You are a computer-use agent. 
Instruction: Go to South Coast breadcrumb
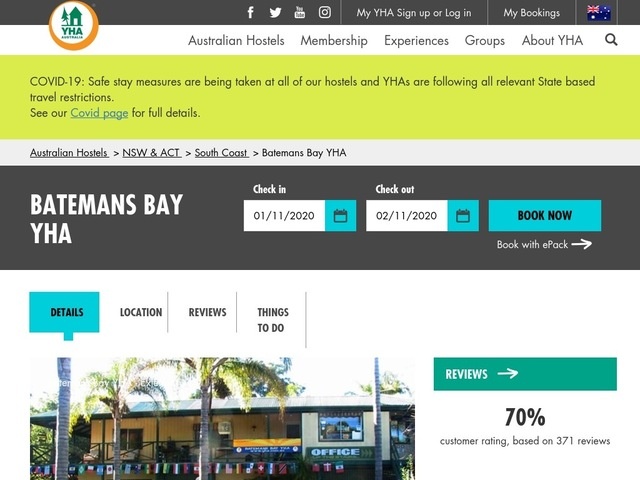(x=221, y=153)
